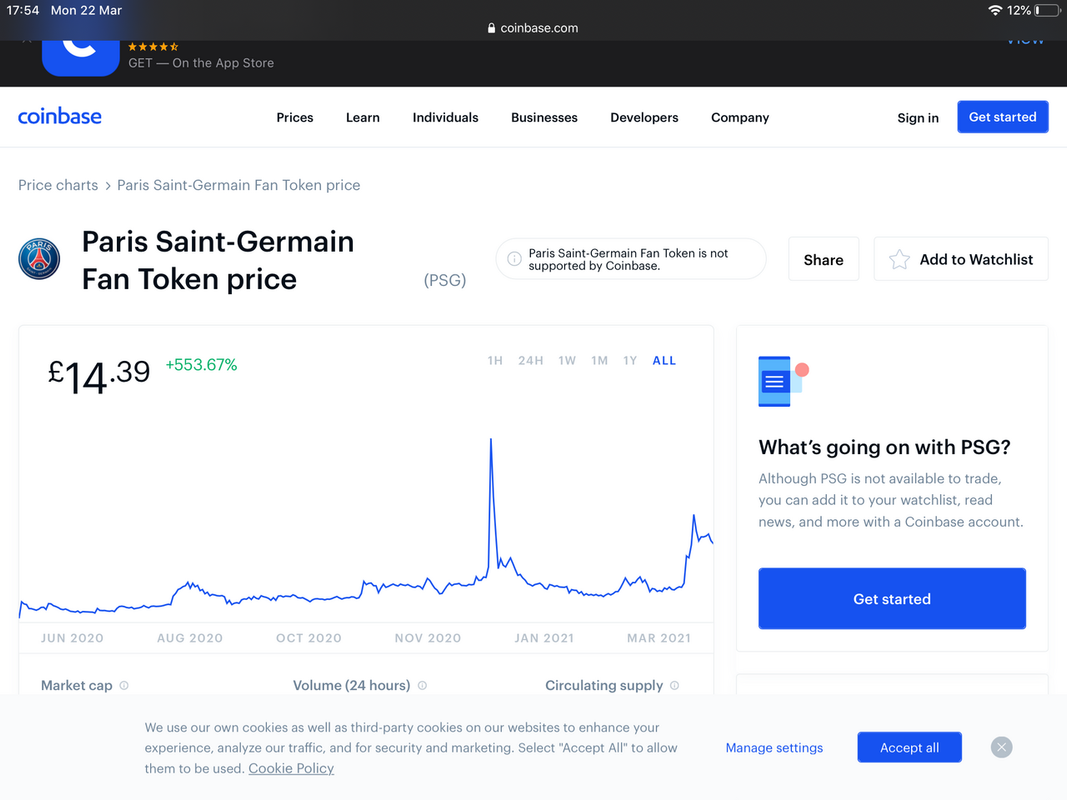Click the header Get started button

(1002, 117)
